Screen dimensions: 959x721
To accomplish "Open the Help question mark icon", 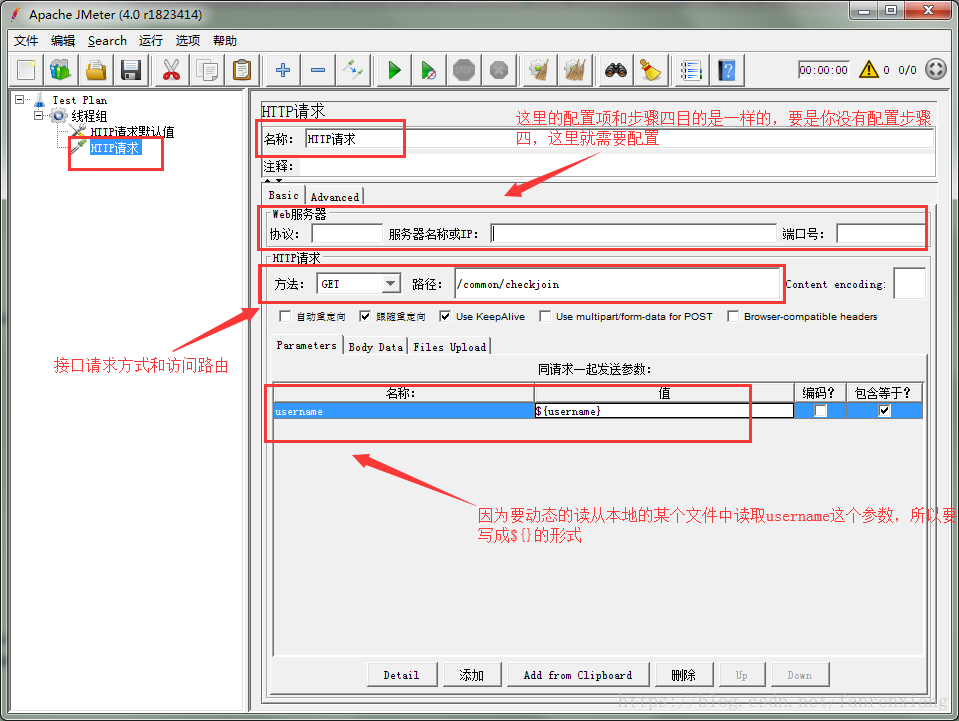I will tap(727, 70).
